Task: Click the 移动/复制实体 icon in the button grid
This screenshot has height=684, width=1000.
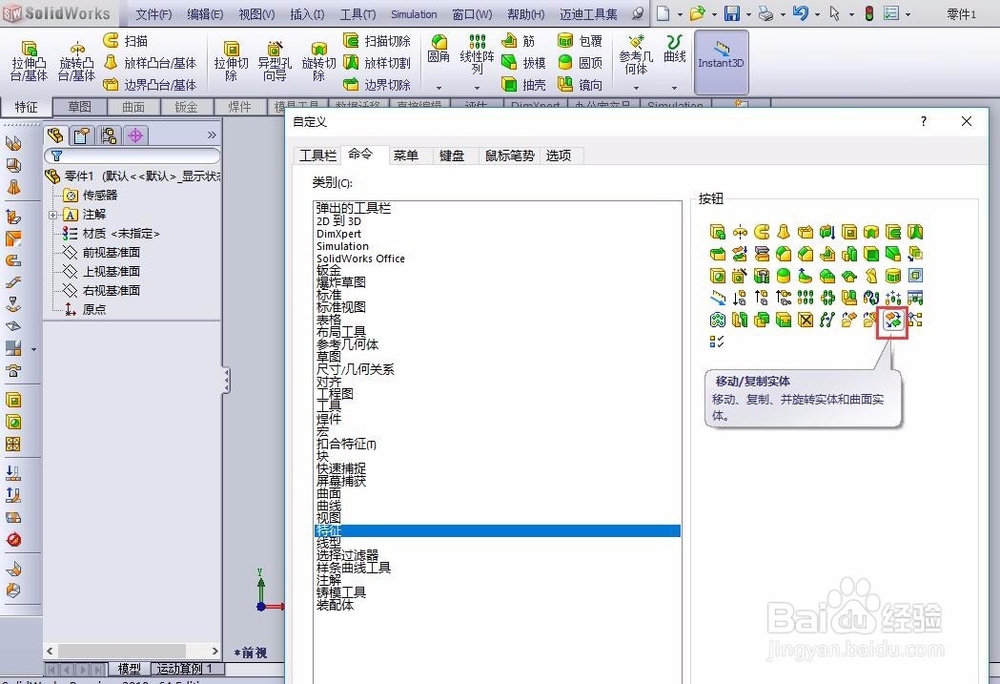Action: [892, 319]
